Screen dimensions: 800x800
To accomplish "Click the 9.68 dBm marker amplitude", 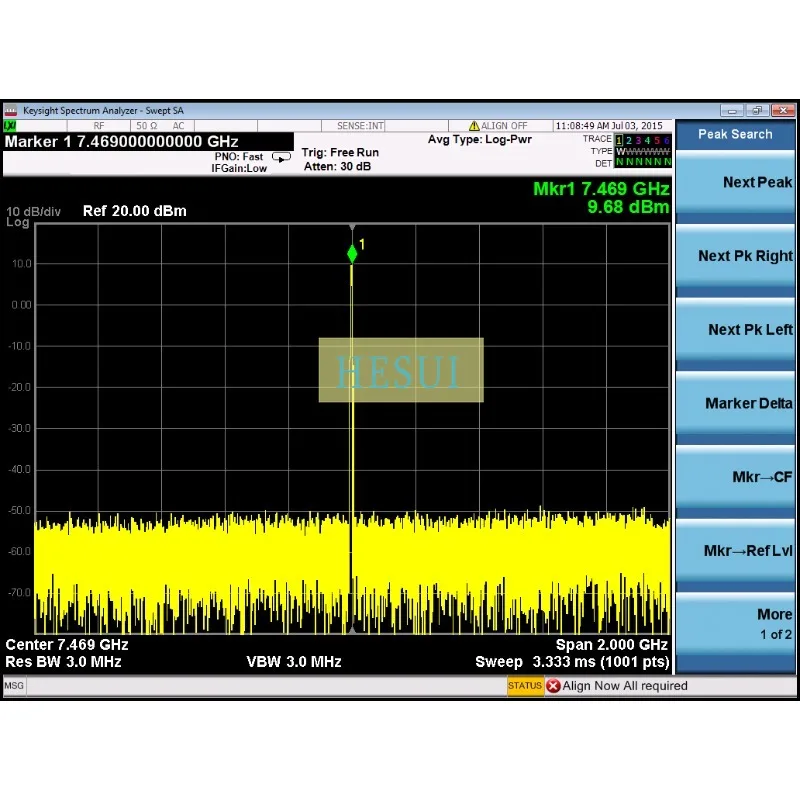I will click(628, 207).
